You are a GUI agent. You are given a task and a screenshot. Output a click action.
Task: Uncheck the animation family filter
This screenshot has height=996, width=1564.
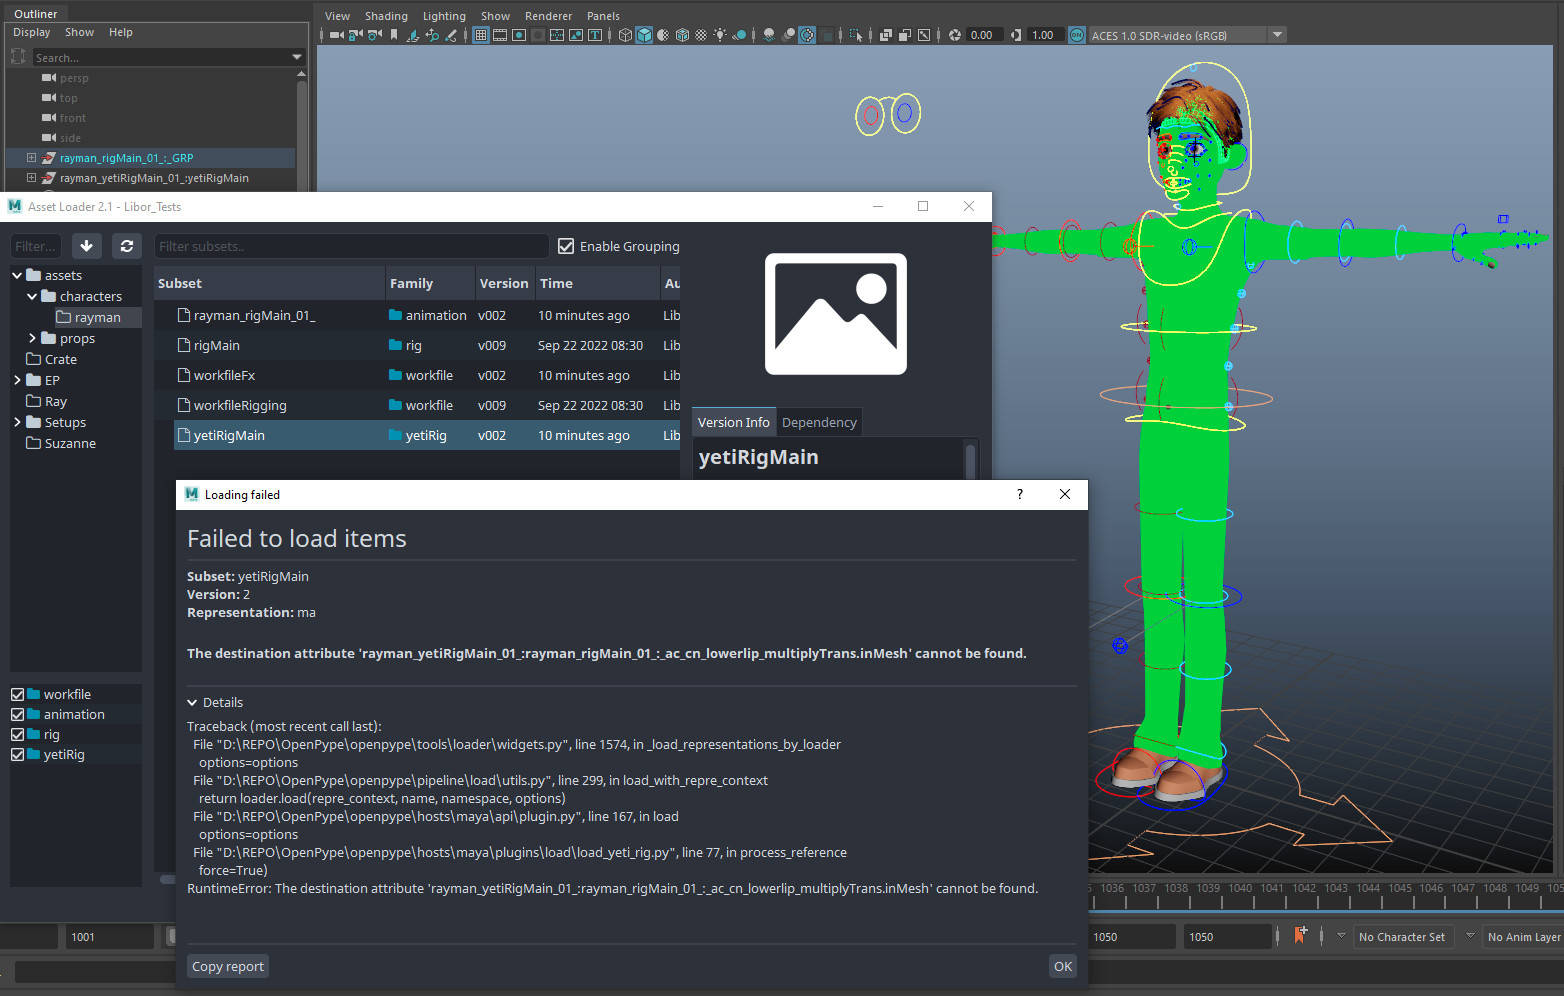18,714
